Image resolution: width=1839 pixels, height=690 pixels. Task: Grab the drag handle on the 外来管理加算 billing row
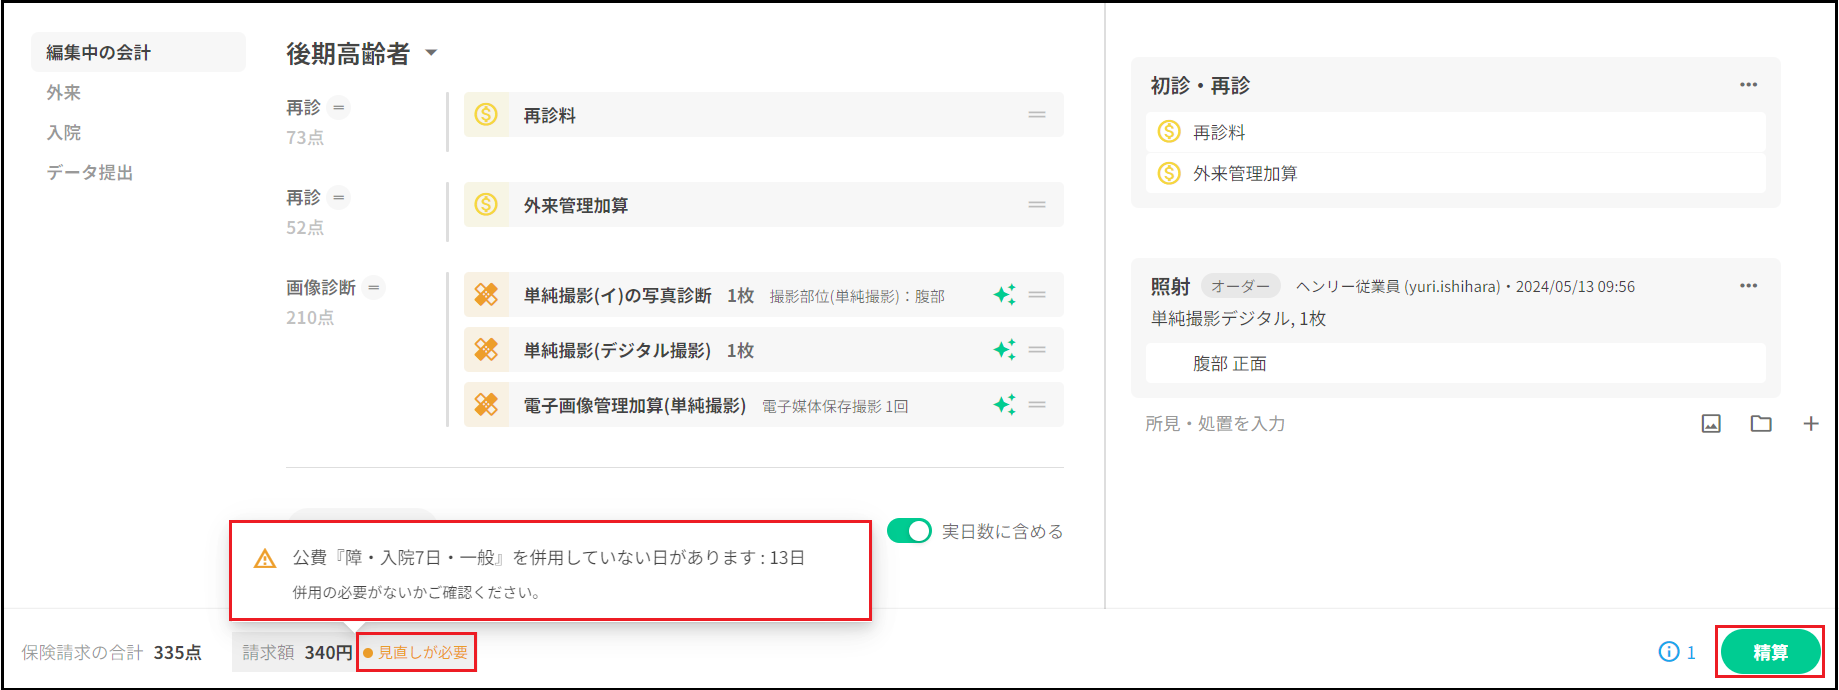pos(1037,205)
